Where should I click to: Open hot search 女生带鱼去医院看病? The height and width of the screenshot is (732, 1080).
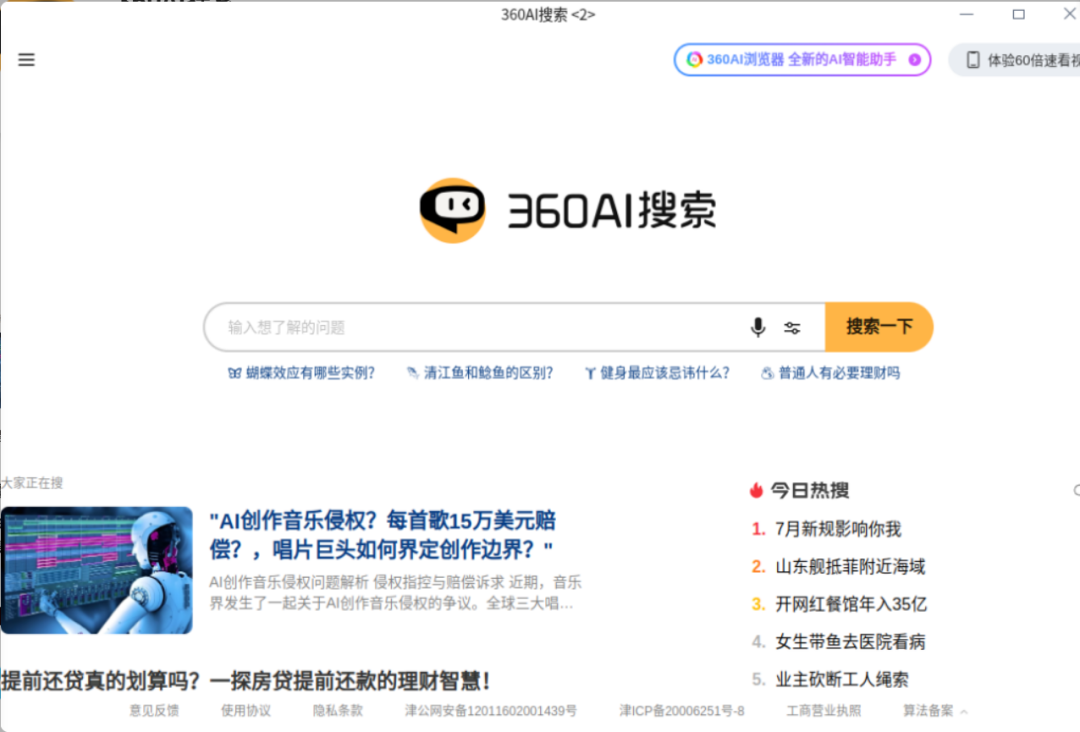[x=850, y=642]
